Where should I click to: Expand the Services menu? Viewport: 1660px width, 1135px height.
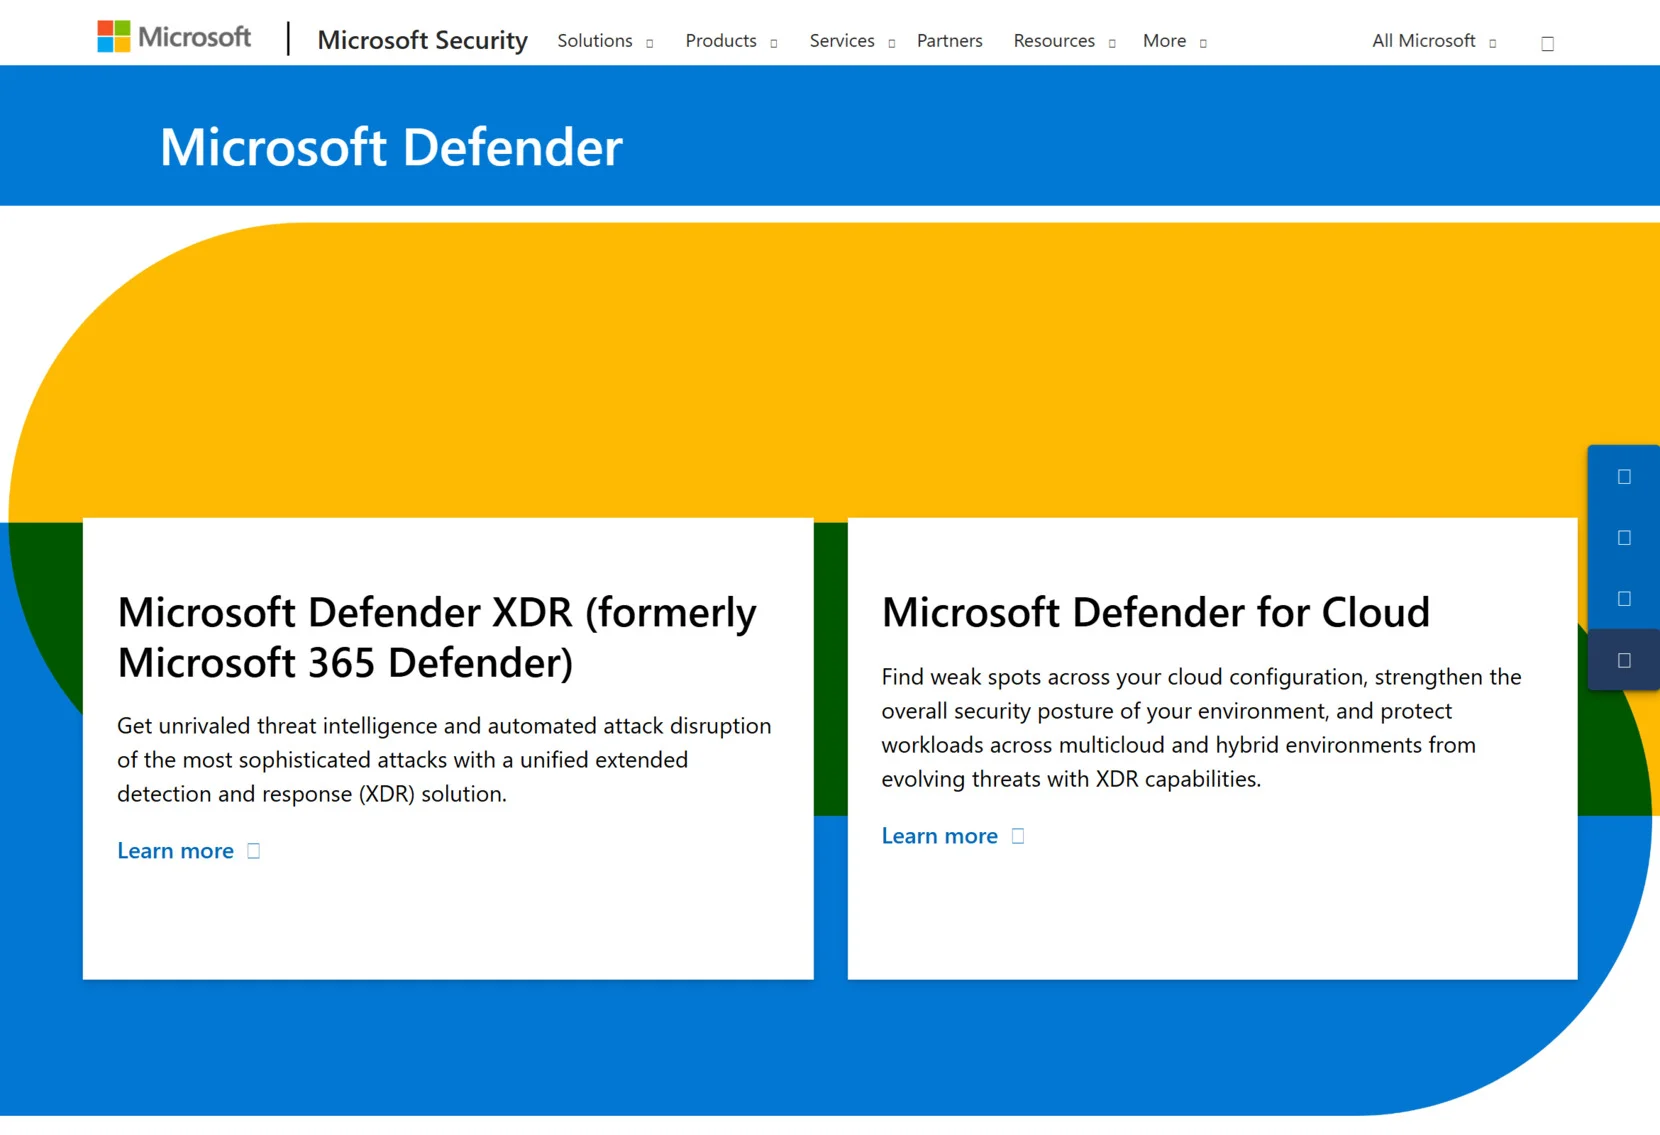click(852, 41)
